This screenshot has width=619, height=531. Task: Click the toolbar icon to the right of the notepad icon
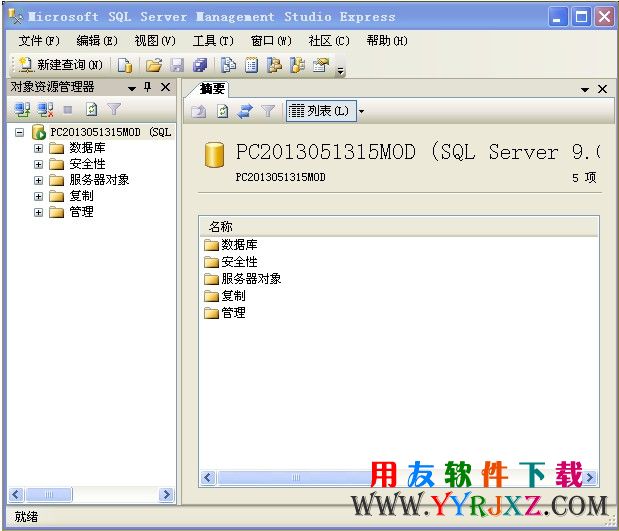tap(274, 65)
